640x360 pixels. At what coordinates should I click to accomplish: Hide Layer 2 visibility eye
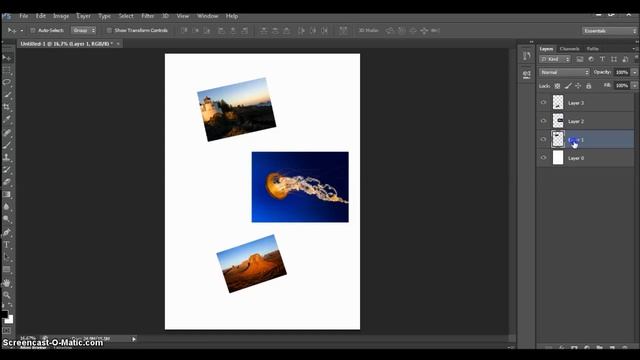pyautogui.click(x=543, y=121)
